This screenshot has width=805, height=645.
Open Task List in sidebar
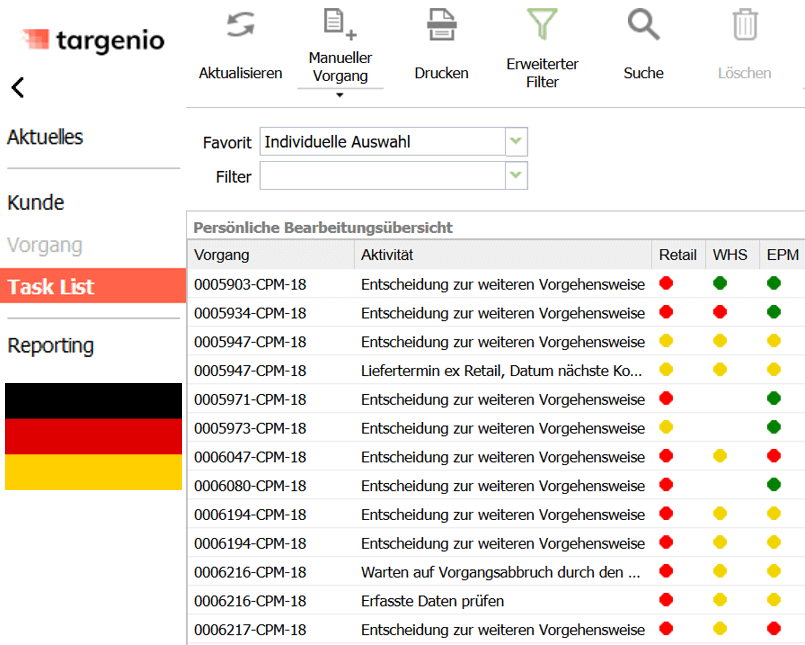[51, 287]
